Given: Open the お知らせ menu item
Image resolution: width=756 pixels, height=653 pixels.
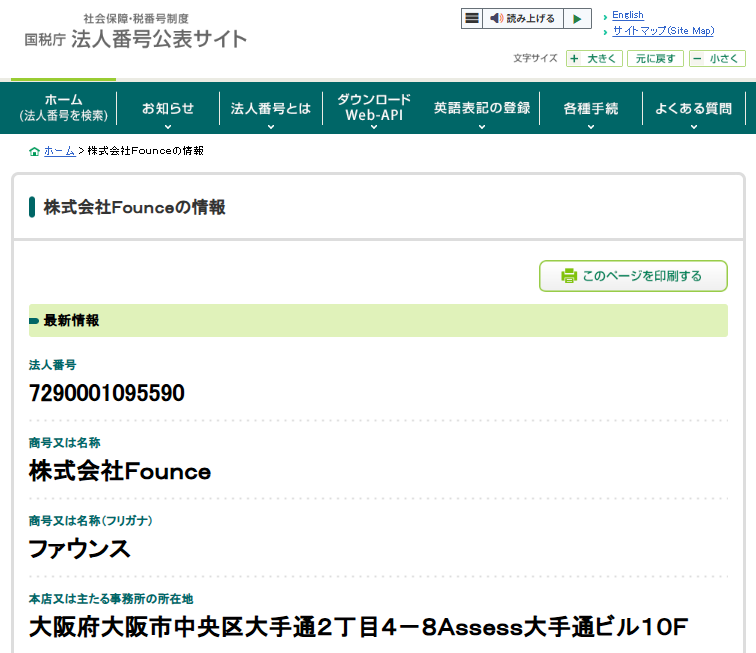Looking at the screenshot, I should (168, 108).
